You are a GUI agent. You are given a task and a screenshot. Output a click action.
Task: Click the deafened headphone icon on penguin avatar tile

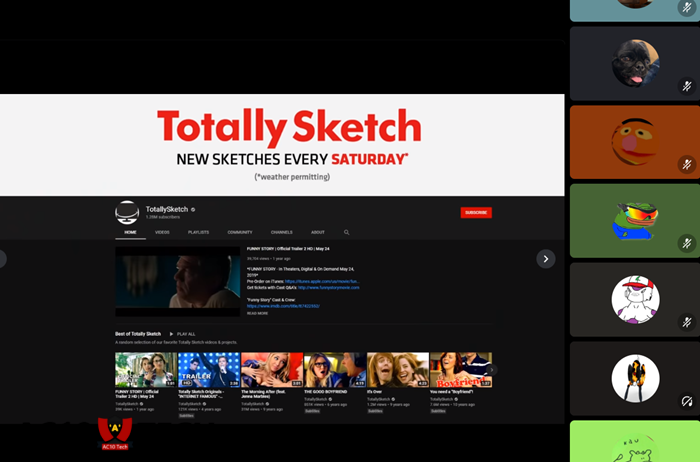tap(687, 401)
